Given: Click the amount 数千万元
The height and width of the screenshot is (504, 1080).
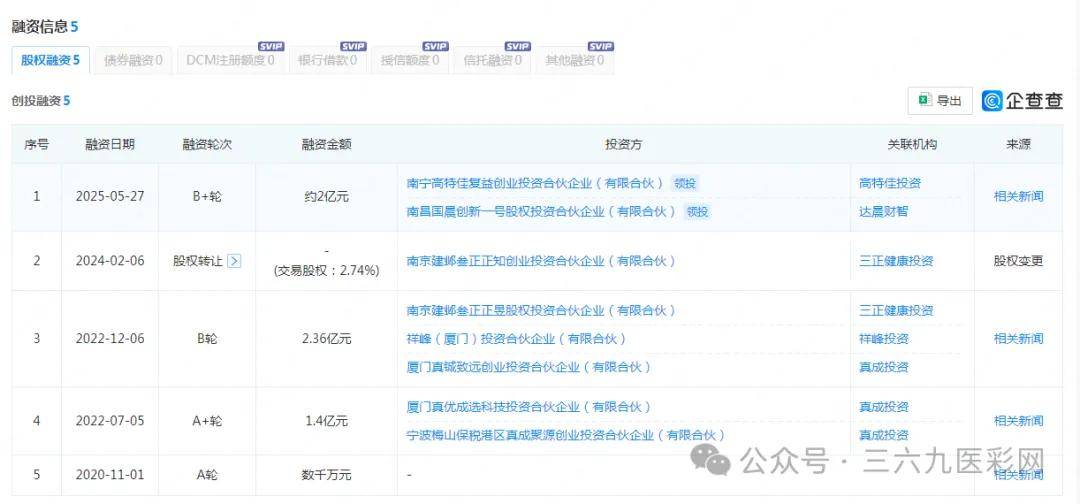Looking at the screenshot, I should pos(326,475).
